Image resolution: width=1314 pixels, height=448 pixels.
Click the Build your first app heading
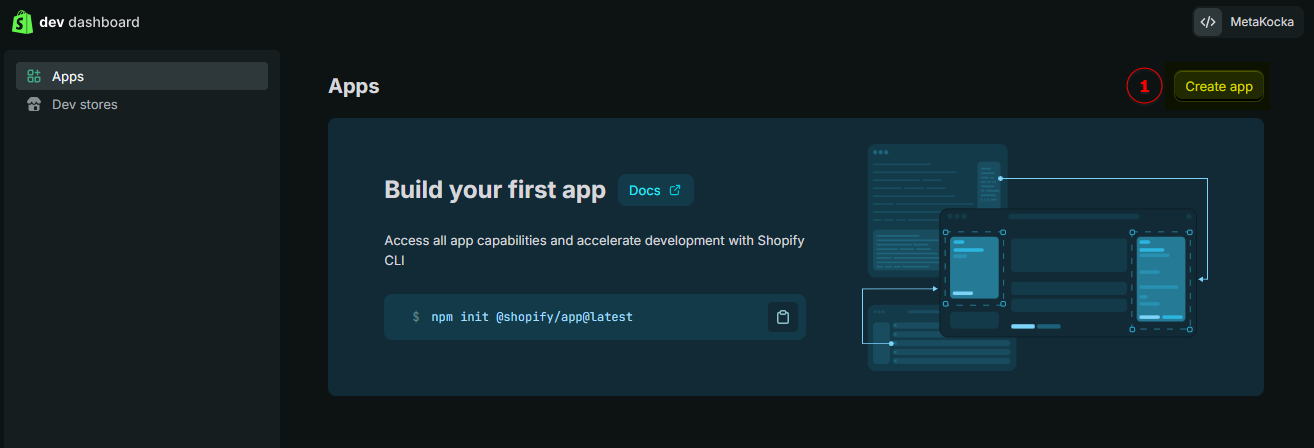(495, 190)
